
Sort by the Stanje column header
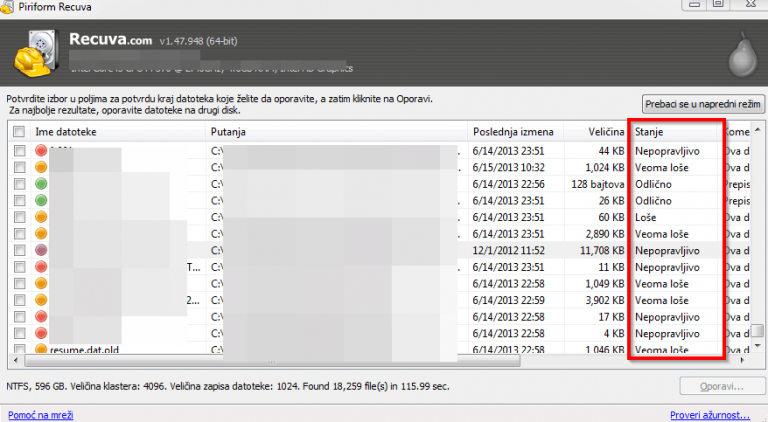pyautogui.click(x=675, y=132)
